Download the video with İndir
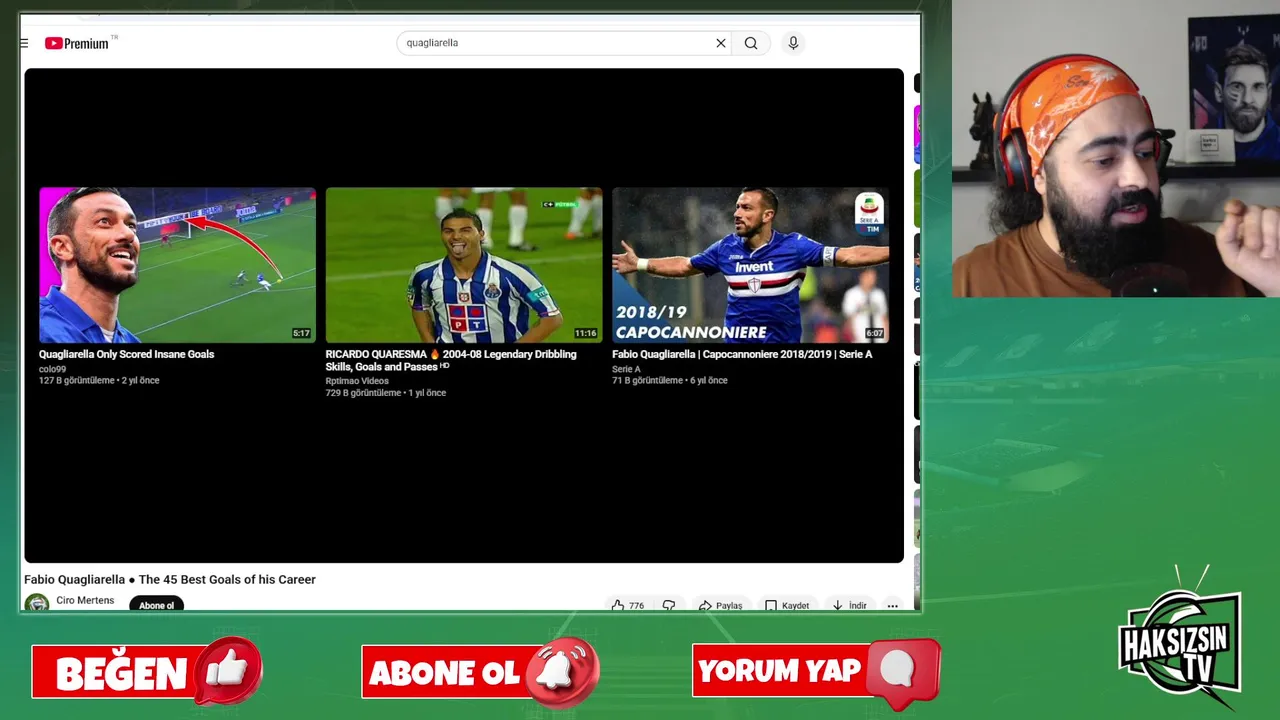This screenshot has height=720, width=1280. pos(850,605)
